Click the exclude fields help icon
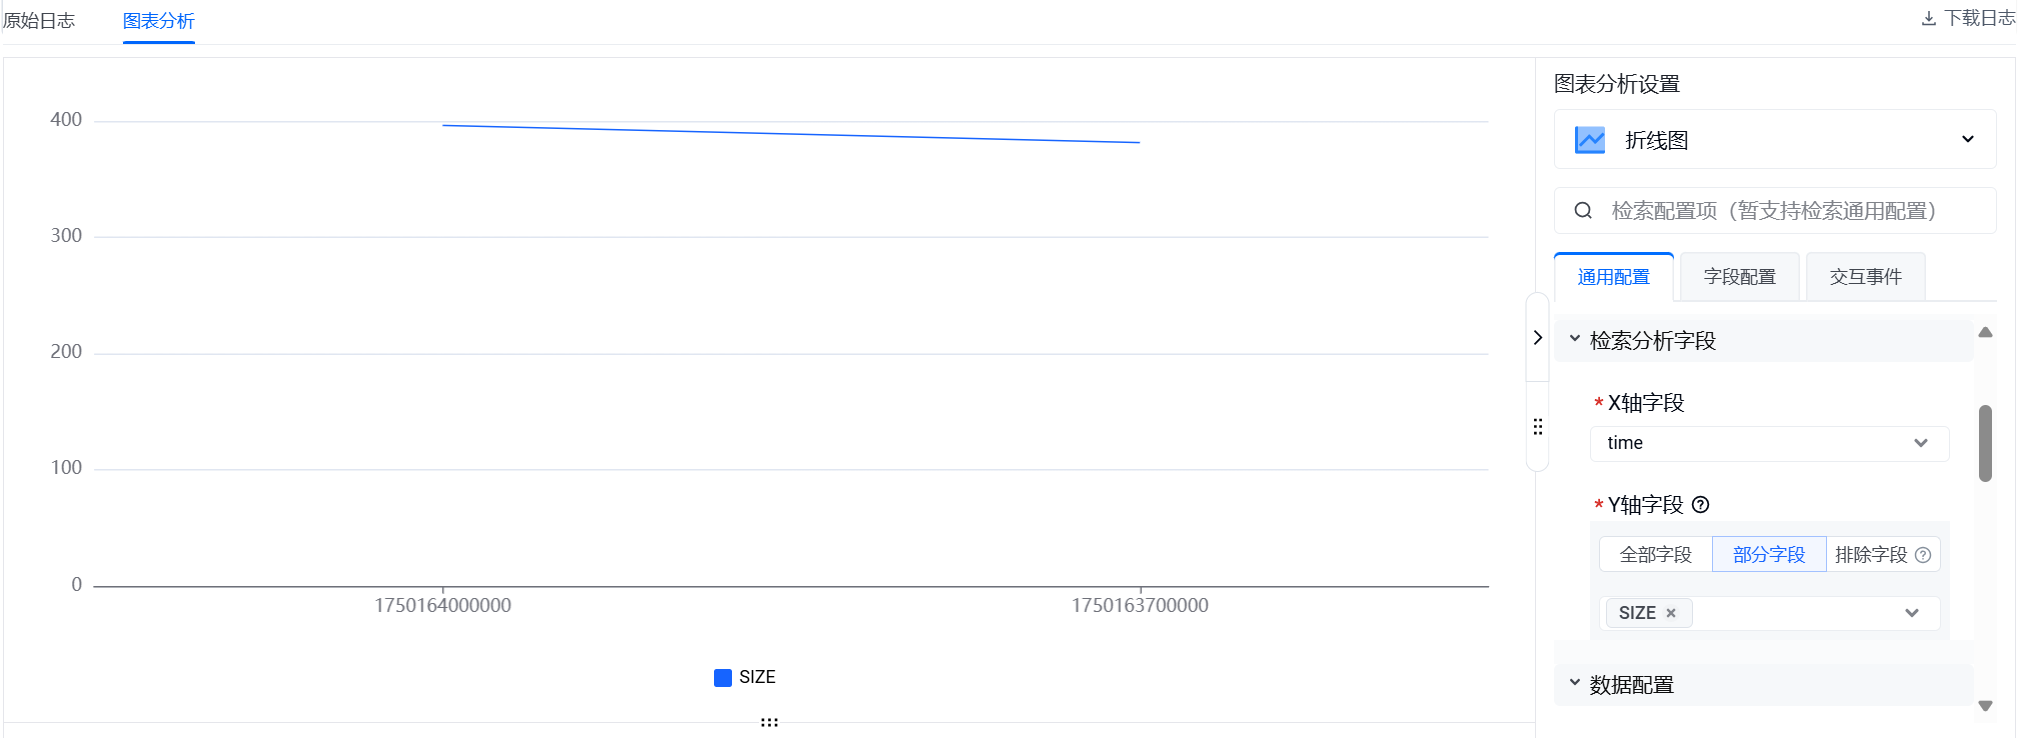This screenshot has width=2028, height=738. tap(1923, 555)
